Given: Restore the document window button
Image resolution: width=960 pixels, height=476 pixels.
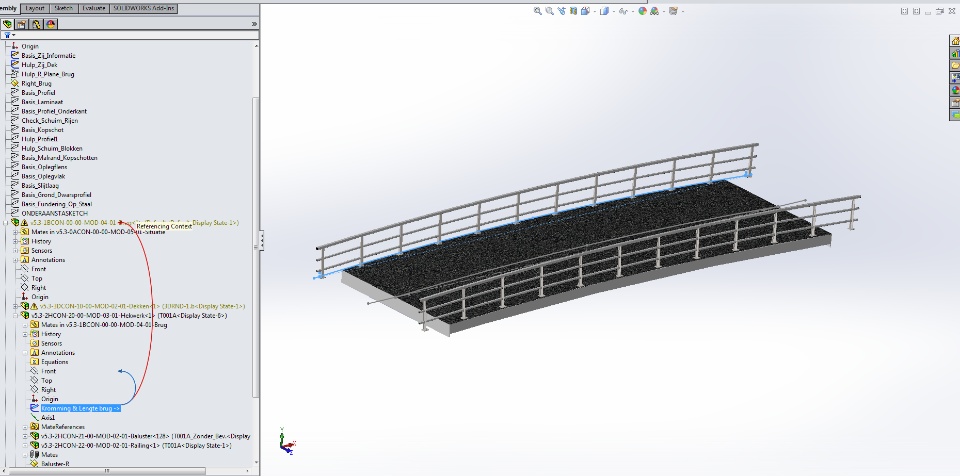Looking at the screenshot, I should point(939,11).
